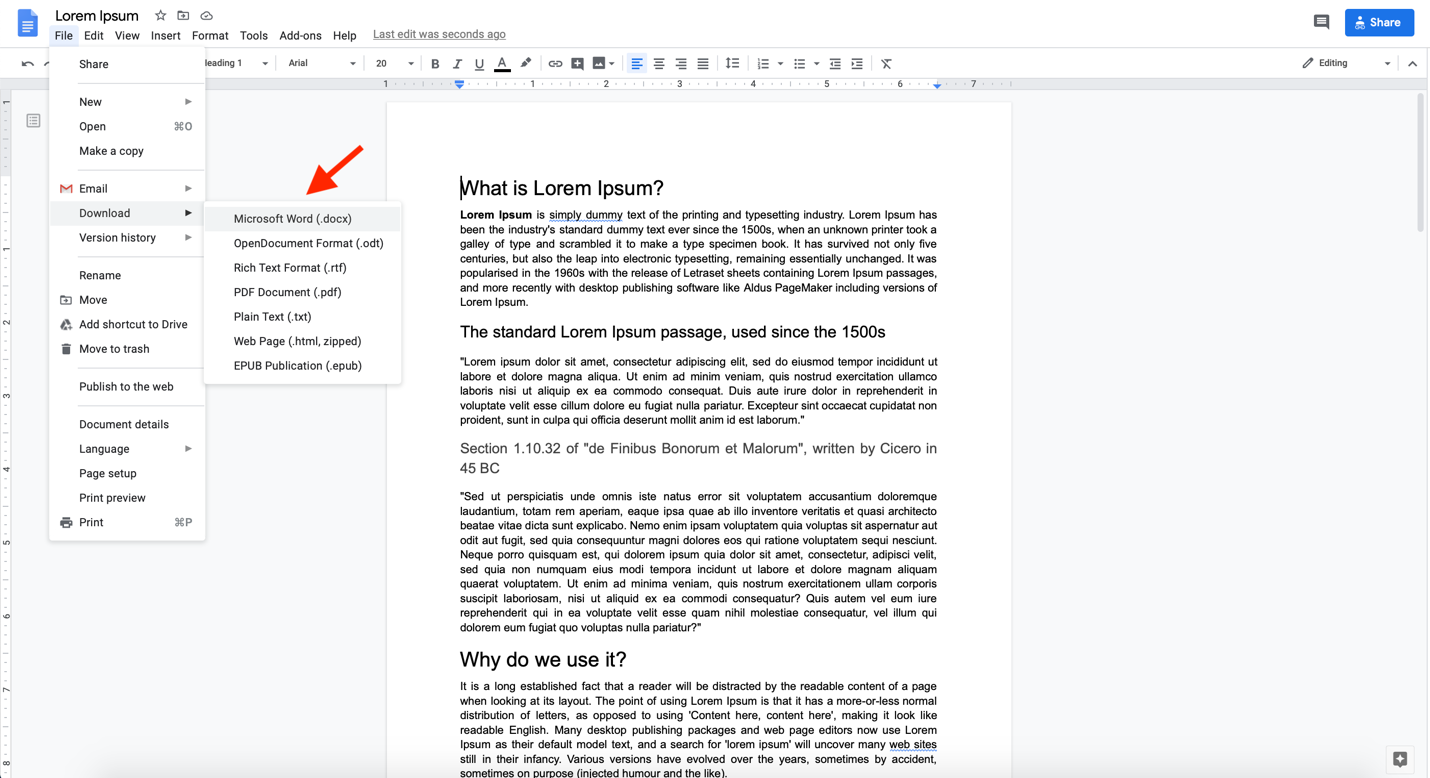
Task: Choose PDF Document (.pdf) download
Action: click(x=303, y=292)
